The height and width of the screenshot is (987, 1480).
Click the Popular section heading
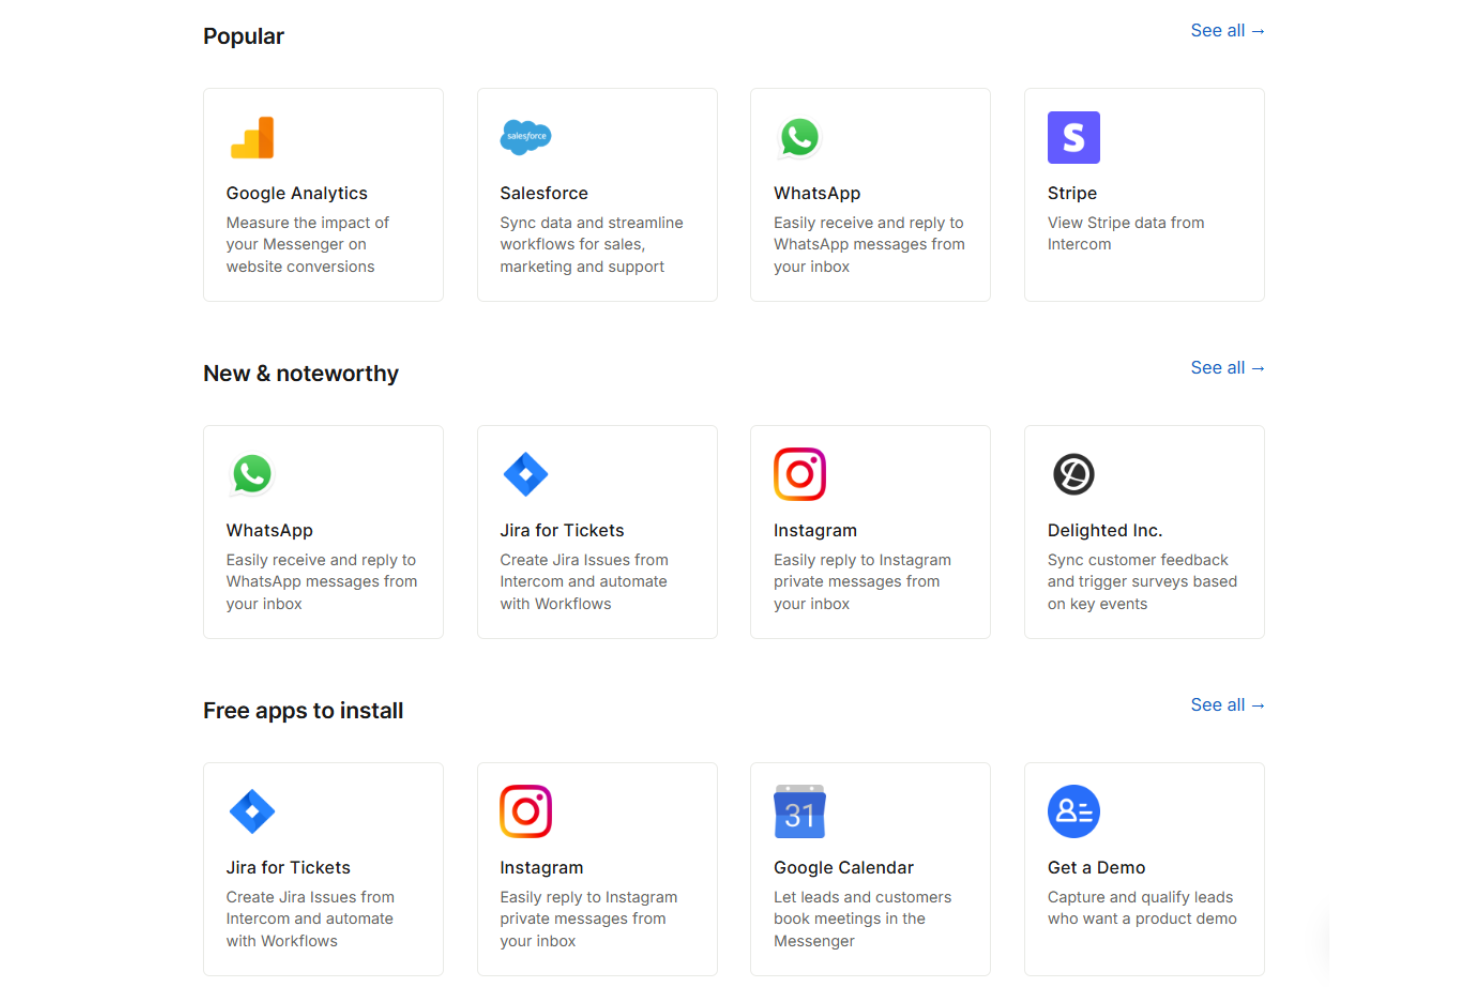(243, 35)
